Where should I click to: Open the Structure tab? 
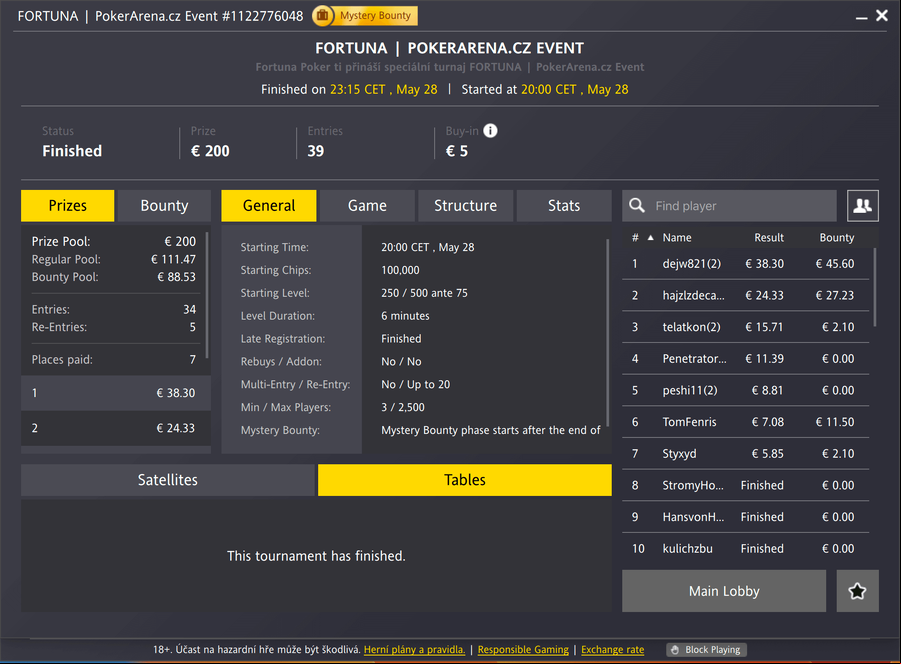tap(465, 206)
